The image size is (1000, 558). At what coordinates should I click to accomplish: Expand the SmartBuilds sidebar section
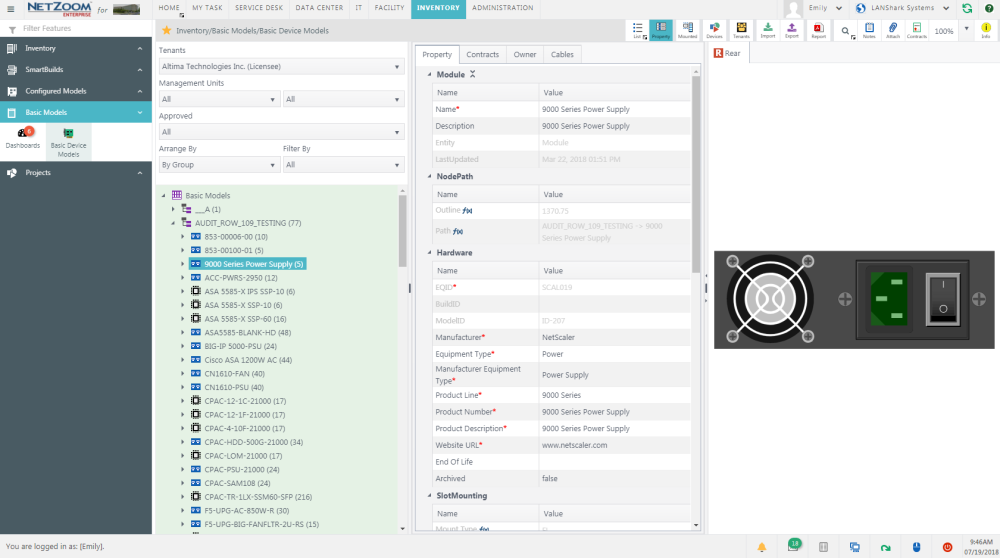coord(76,70)
